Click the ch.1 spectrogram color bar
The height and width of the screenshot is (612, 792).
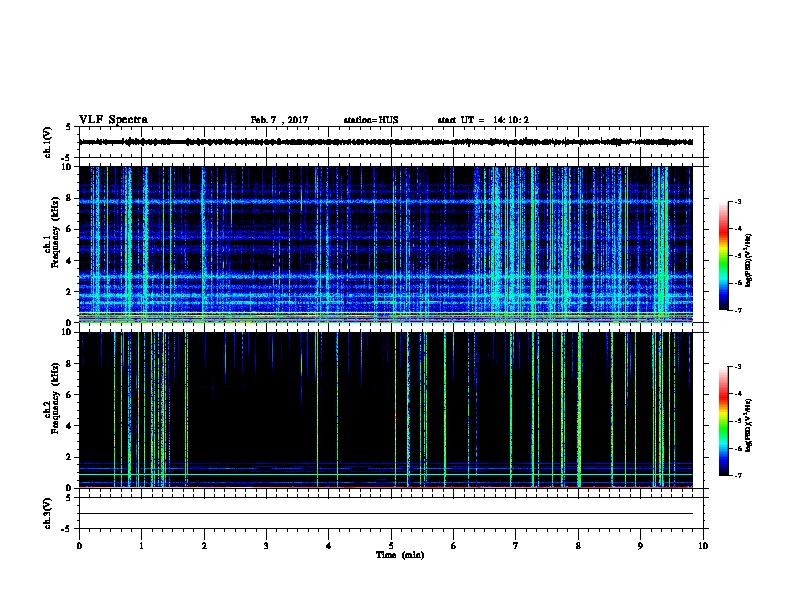723,256
